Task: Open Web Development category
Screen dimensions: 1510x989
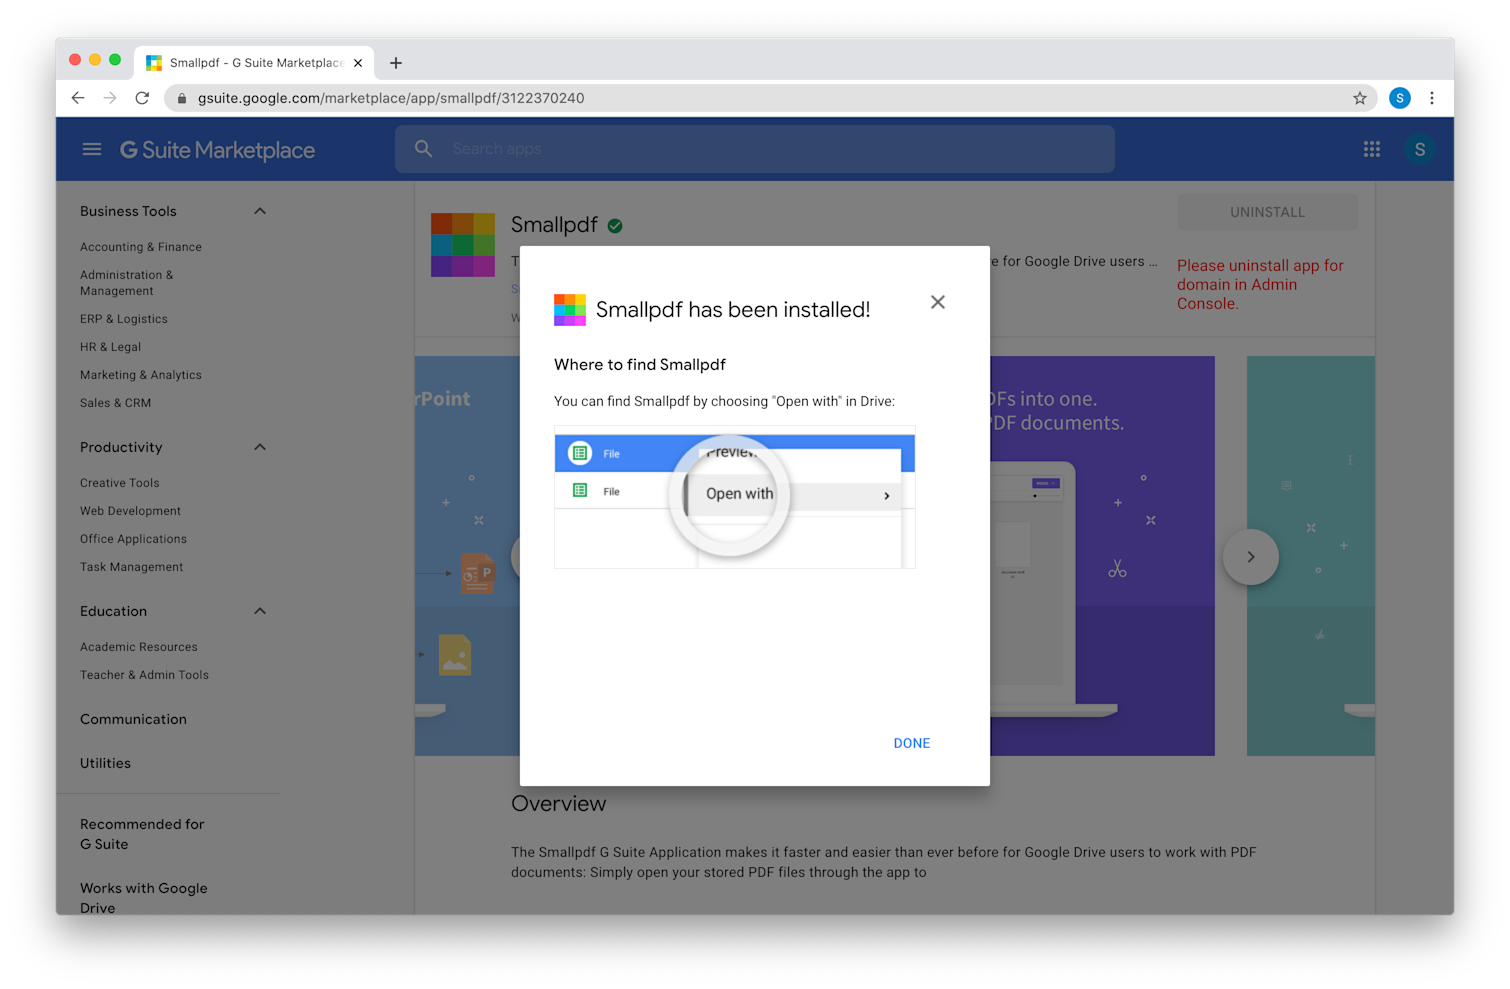Action: pyautogui.click(x=130, y=511)
